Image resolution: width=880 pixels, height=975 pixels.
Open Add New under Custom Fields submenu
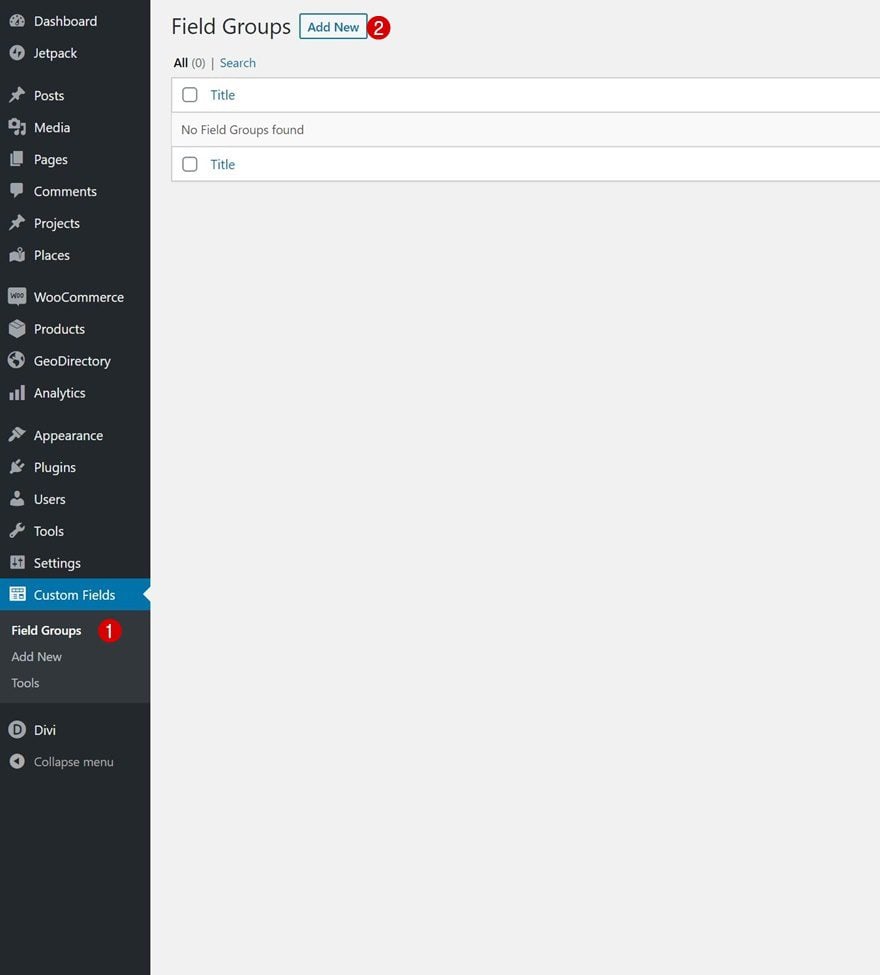tap(37, 657)
